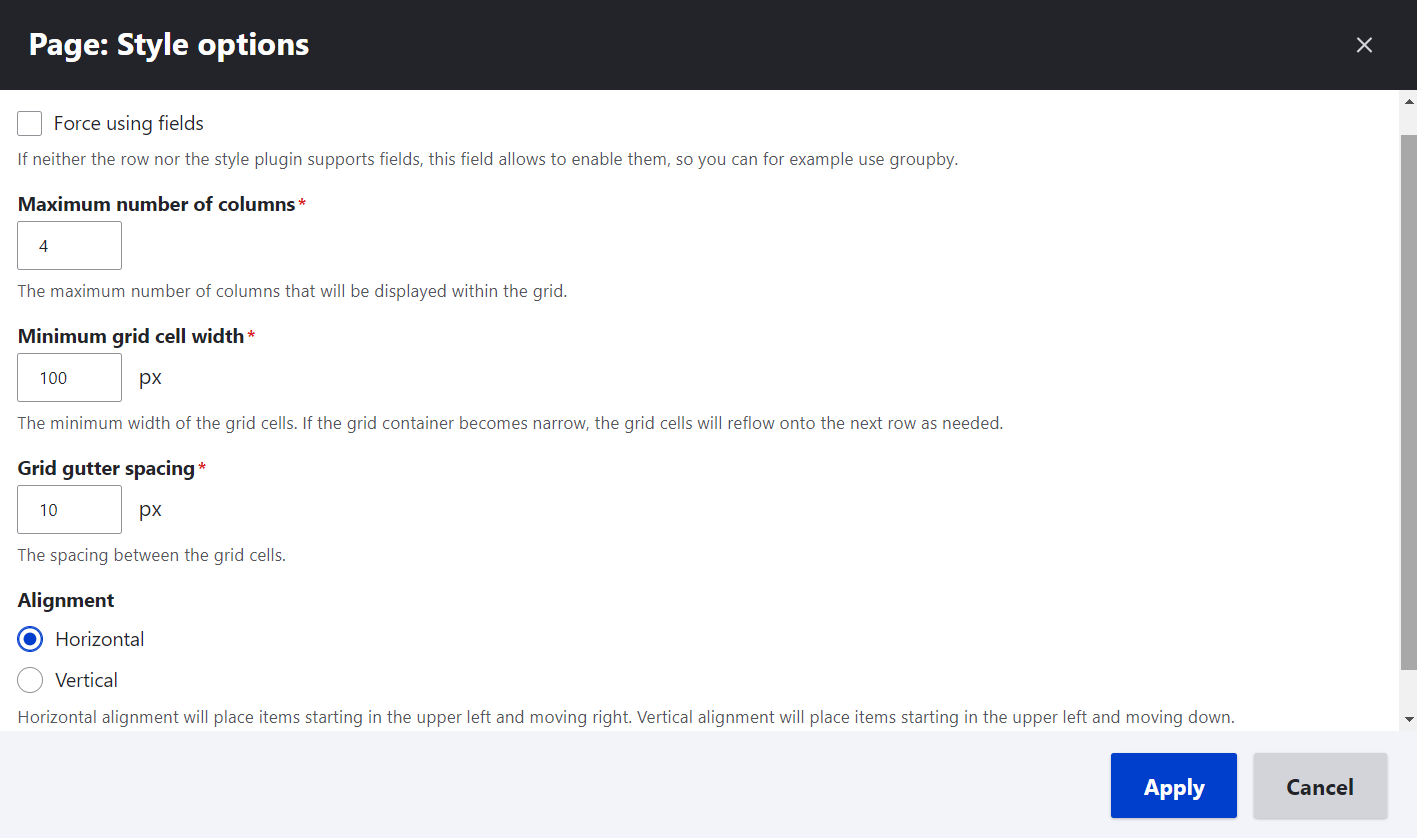Click the Page: Style options title

167,44
